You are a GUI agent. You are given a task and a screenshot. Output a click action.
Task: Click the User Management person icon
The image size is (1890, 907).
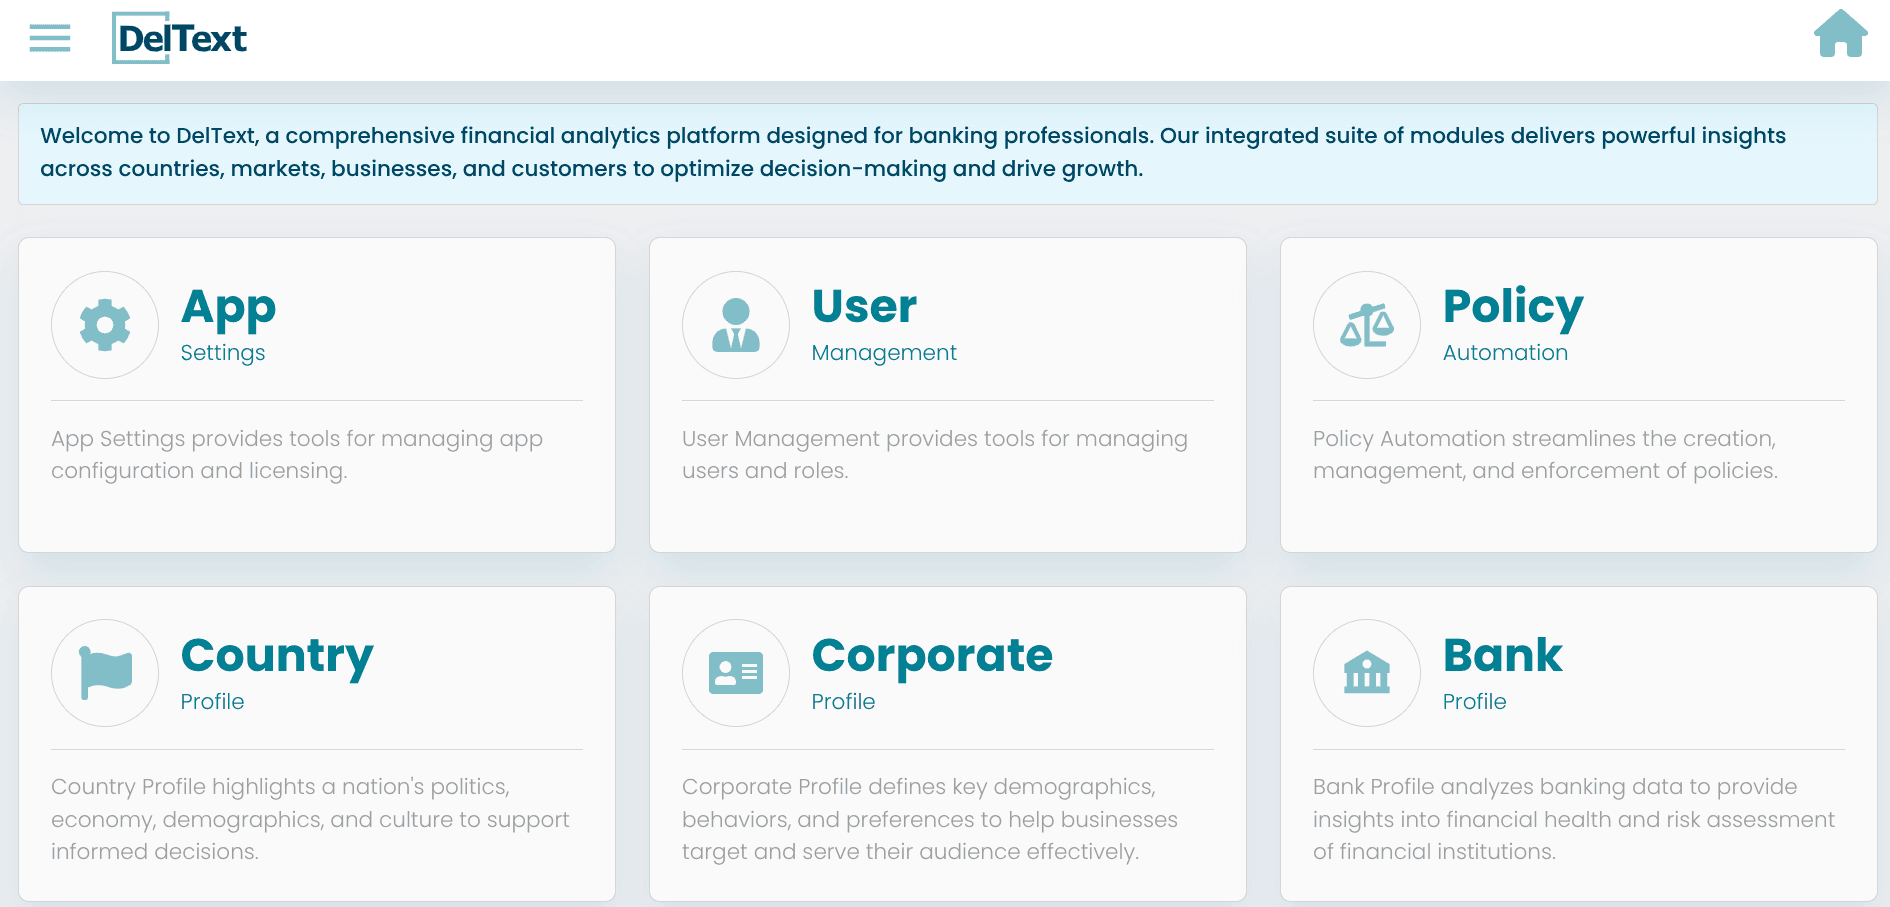click(736, 325)
